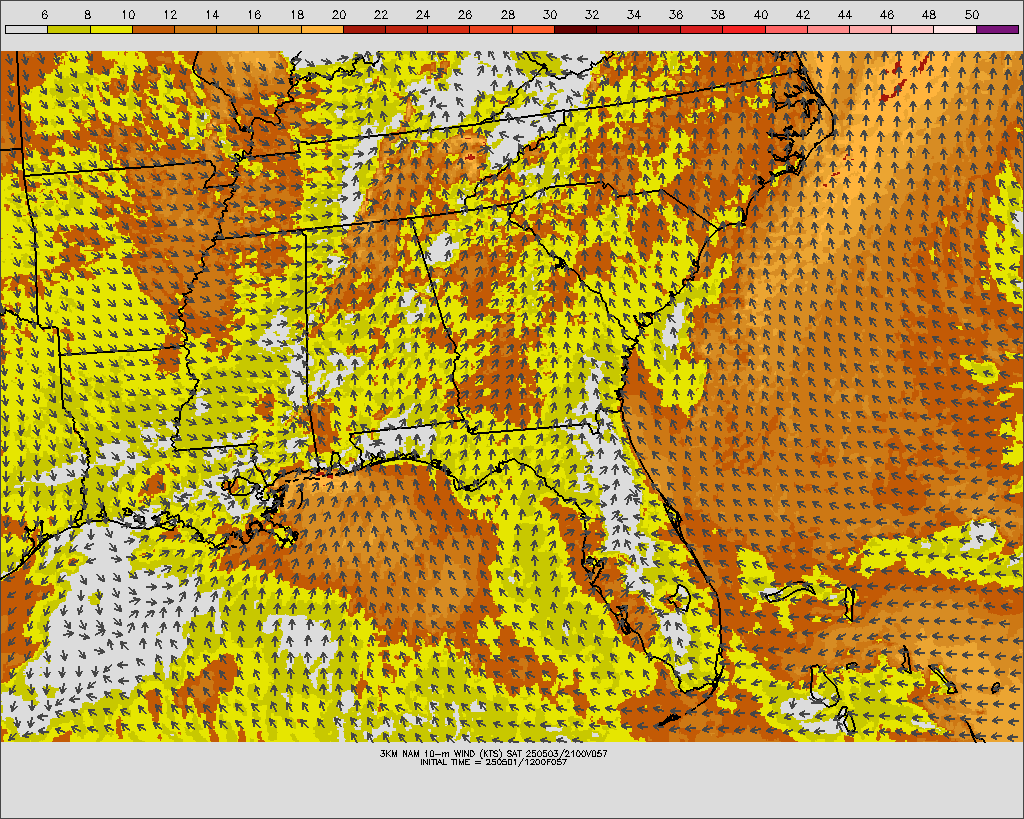The image size is (1024, 819).
Task: Select the legend value "14"
Action: (213, 14)
